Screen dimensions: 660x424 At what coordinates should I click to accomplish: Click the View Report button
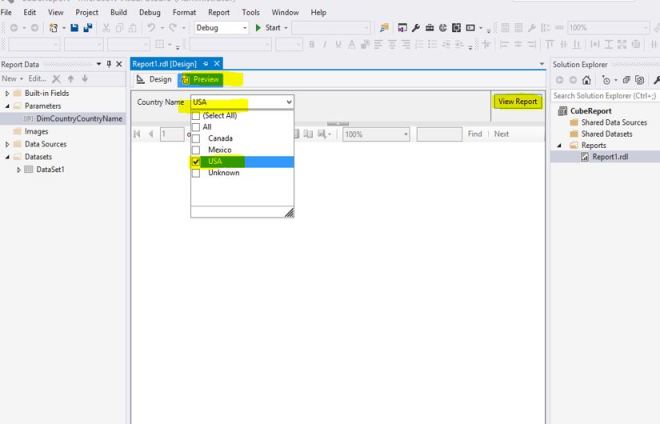[x=517, y=101]
